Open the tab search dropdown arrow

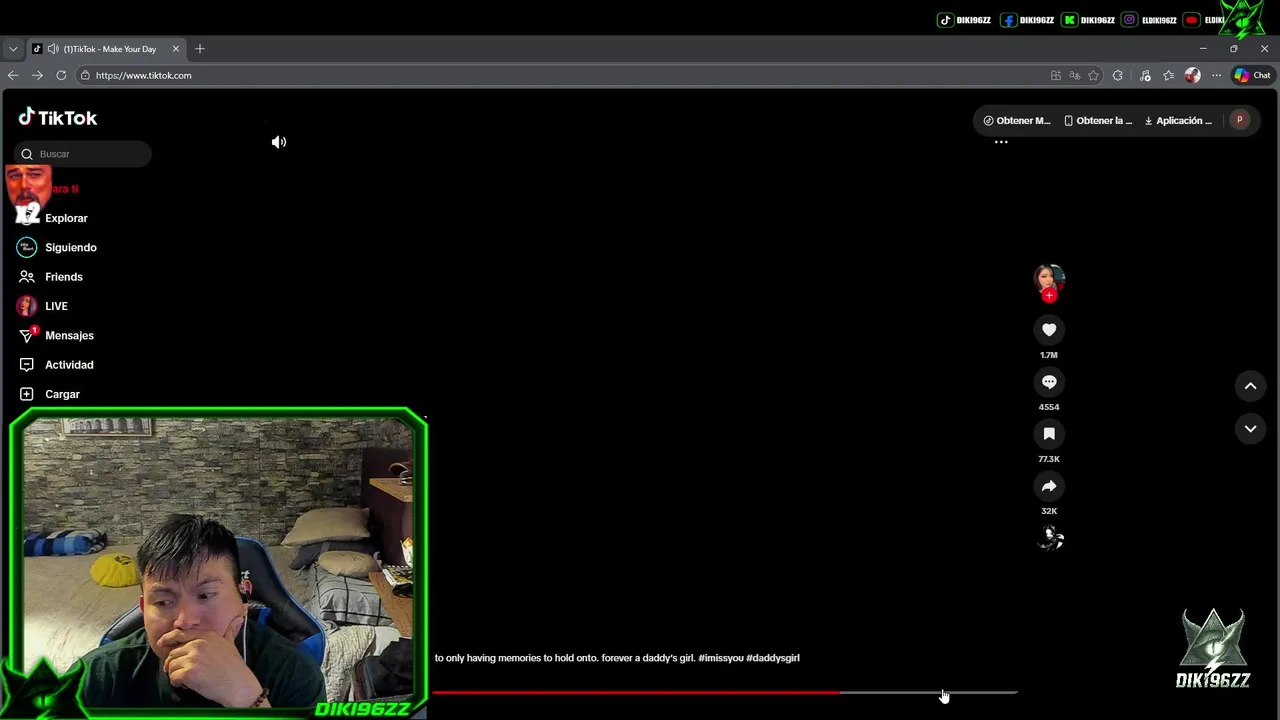click(13, 49)
